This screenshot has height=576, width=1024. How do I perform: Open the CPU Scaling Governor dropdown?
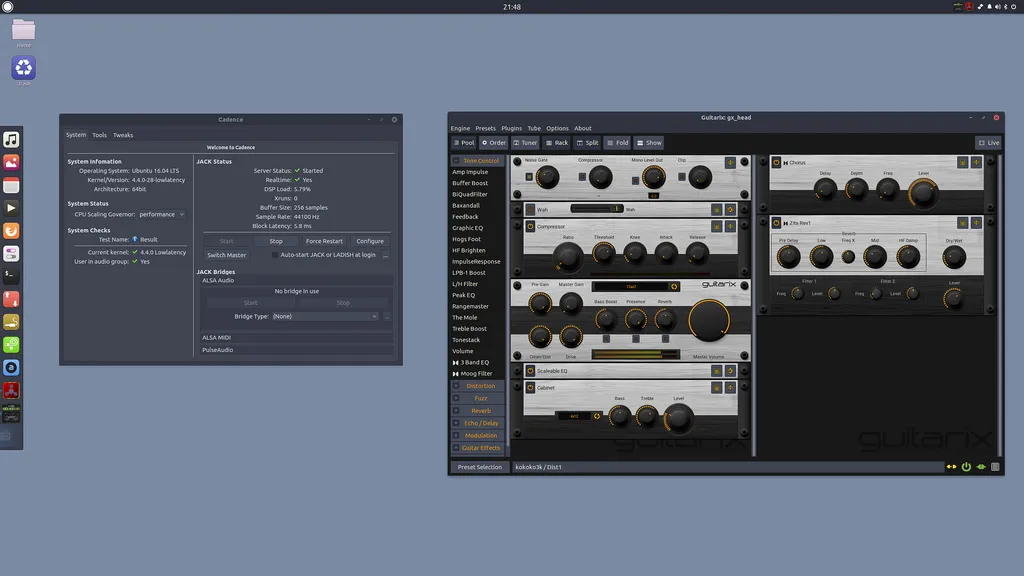click(162, 214)
